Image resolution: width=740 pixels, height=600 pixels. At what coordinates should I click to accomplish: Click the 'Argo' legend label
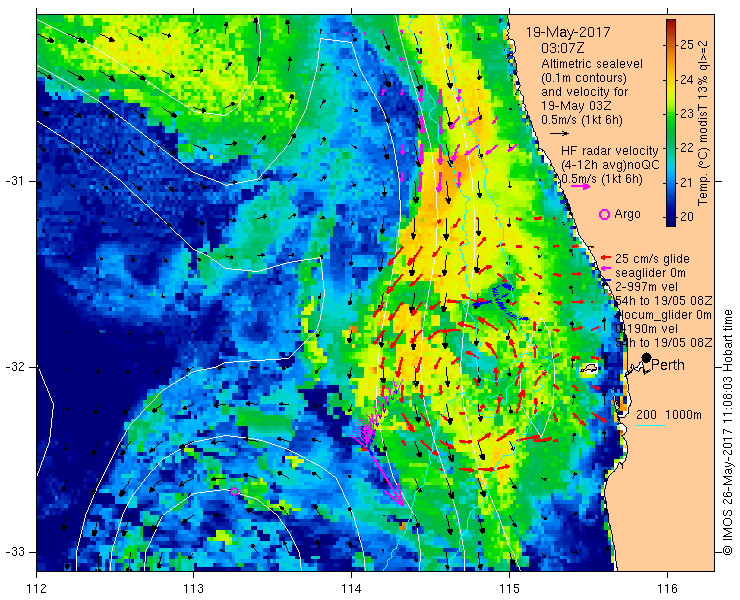tap(627, 214)
